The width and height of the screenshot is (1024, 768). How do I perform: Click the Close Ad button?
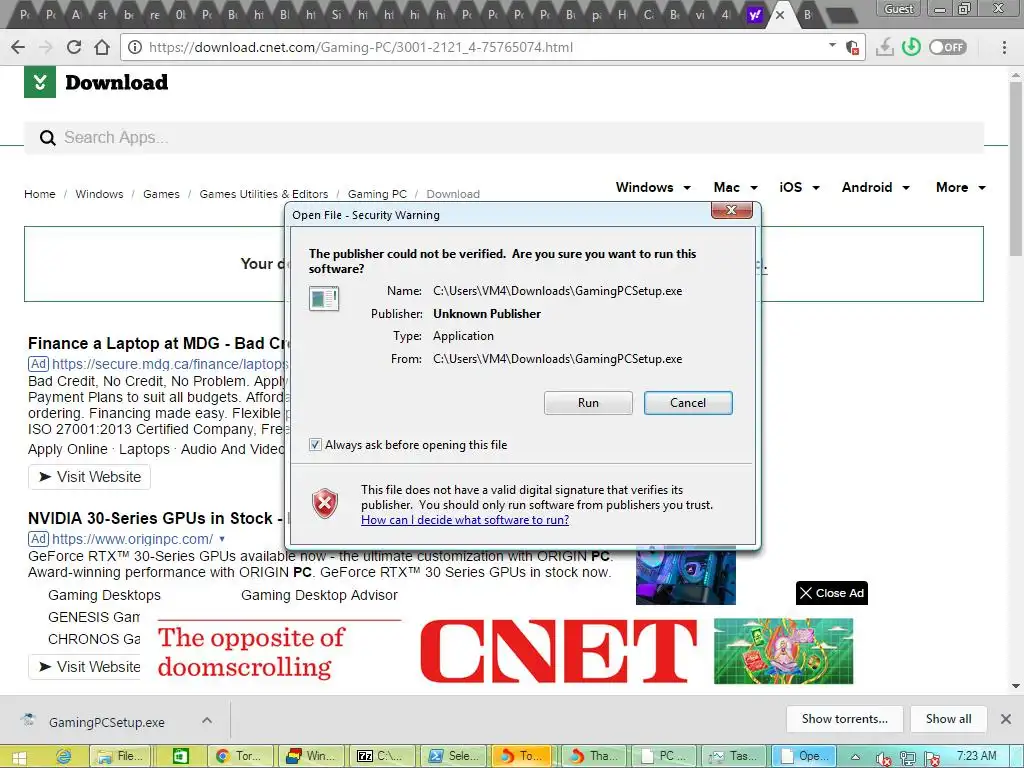pos(832,593)
